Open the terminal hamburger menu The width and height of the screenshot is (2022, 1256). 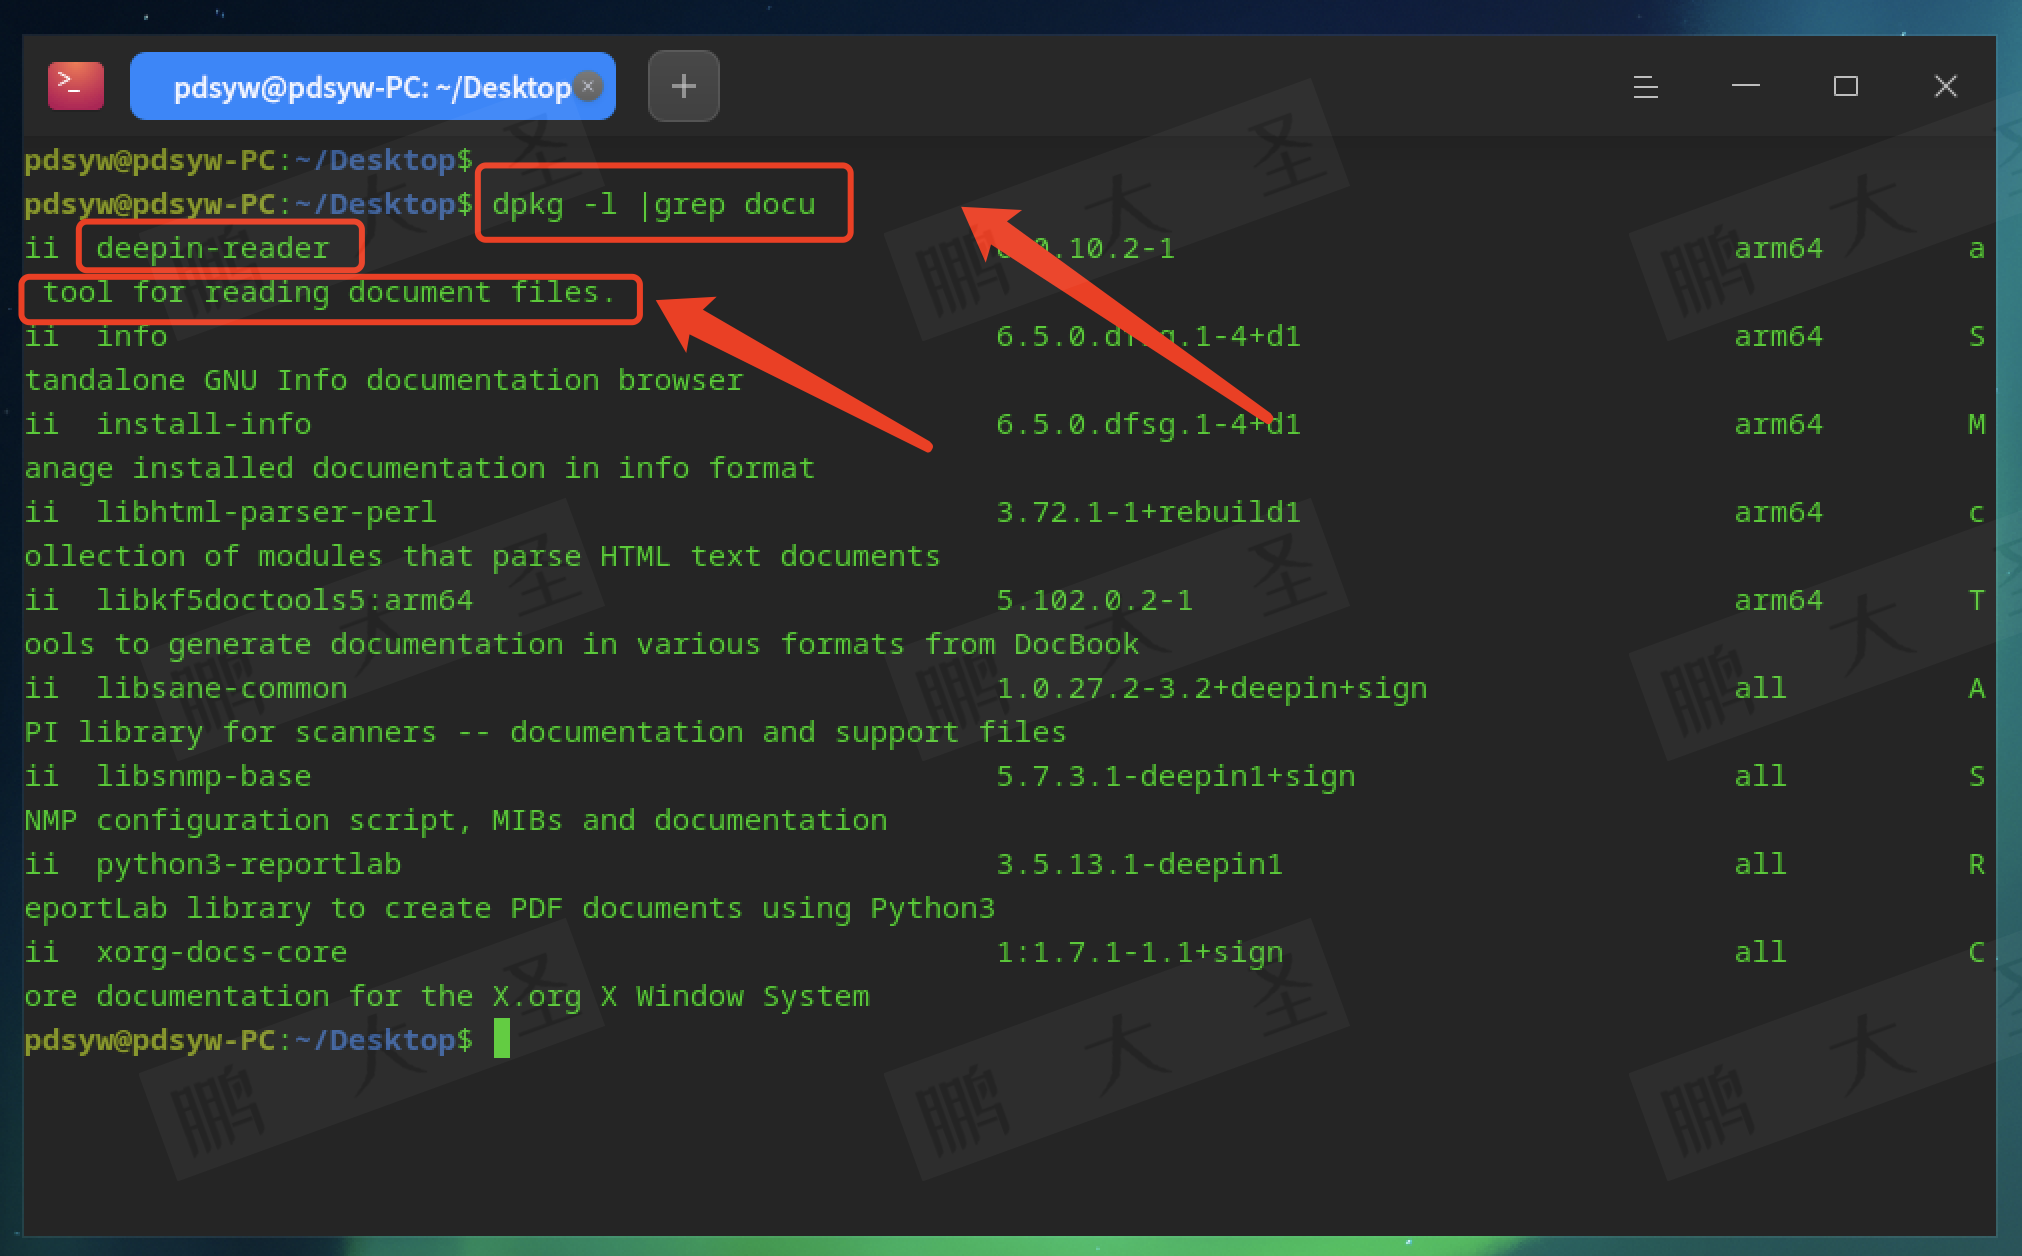tap(1645, 87)
